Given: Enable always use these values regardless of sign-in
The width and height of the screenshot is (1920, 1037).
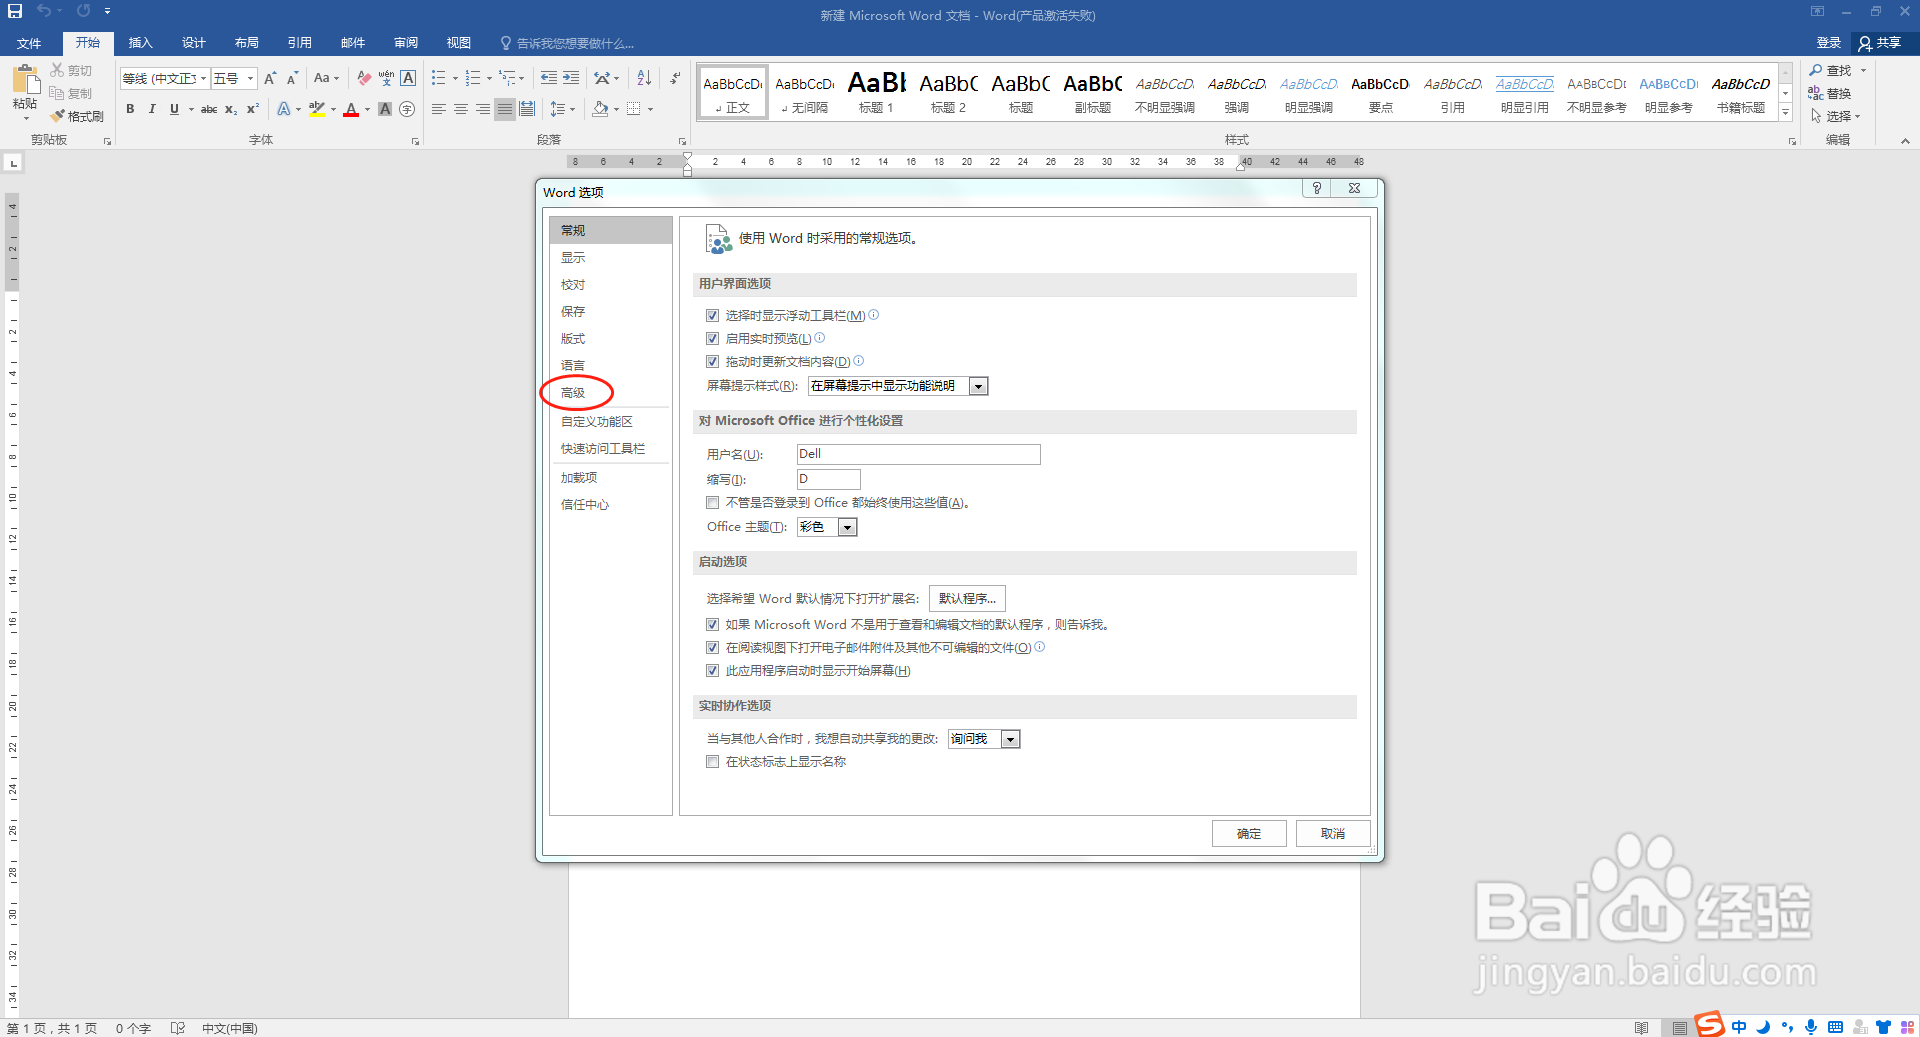Looking at the screenshot, I should (x=712, y=503).
